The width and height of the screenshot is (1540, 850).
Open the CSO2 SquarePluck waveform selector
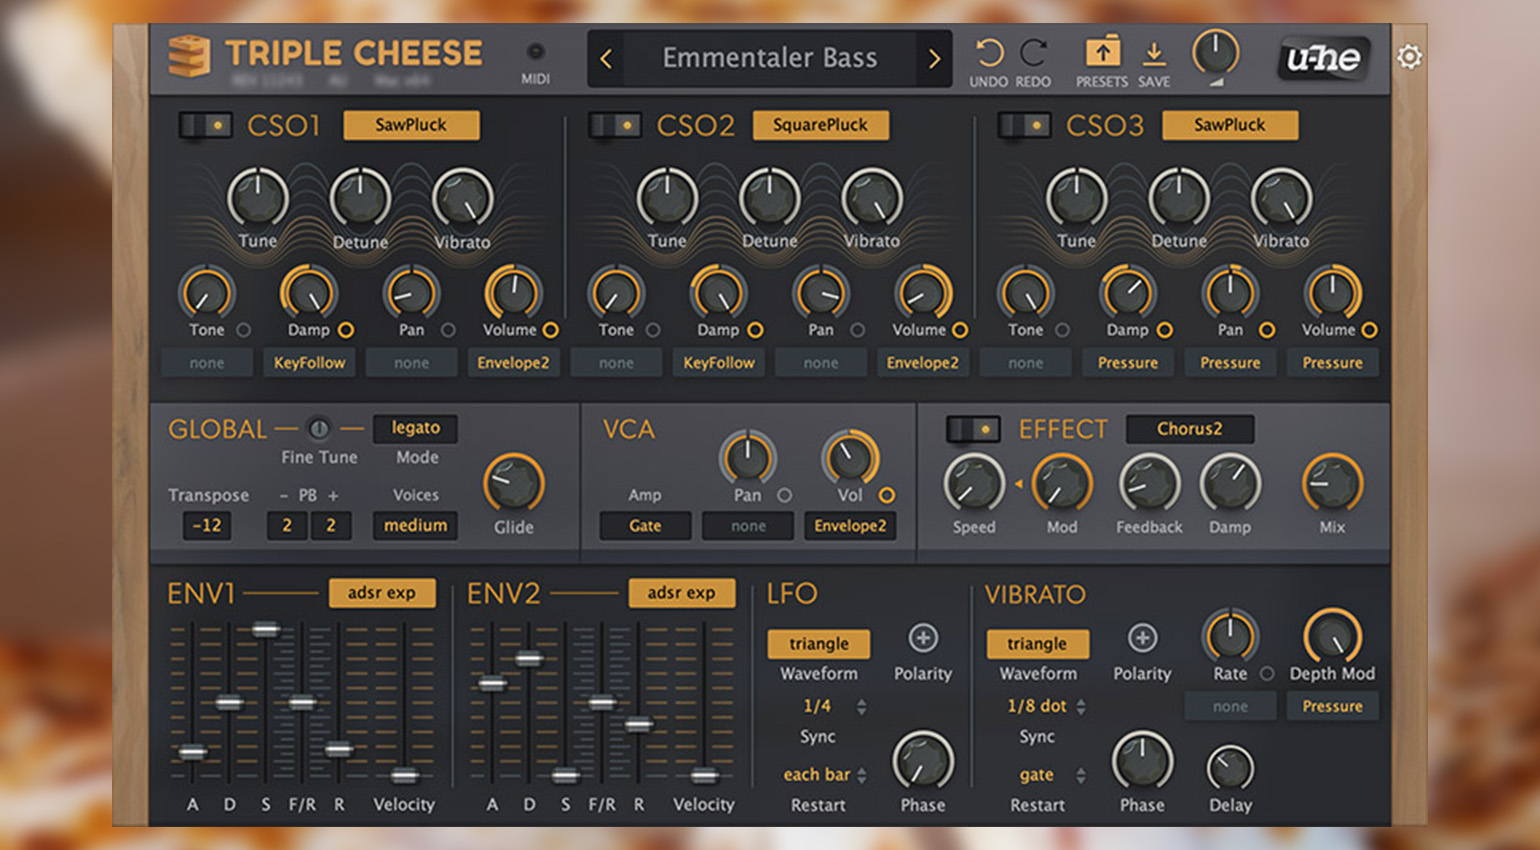[x=820, y=125]
